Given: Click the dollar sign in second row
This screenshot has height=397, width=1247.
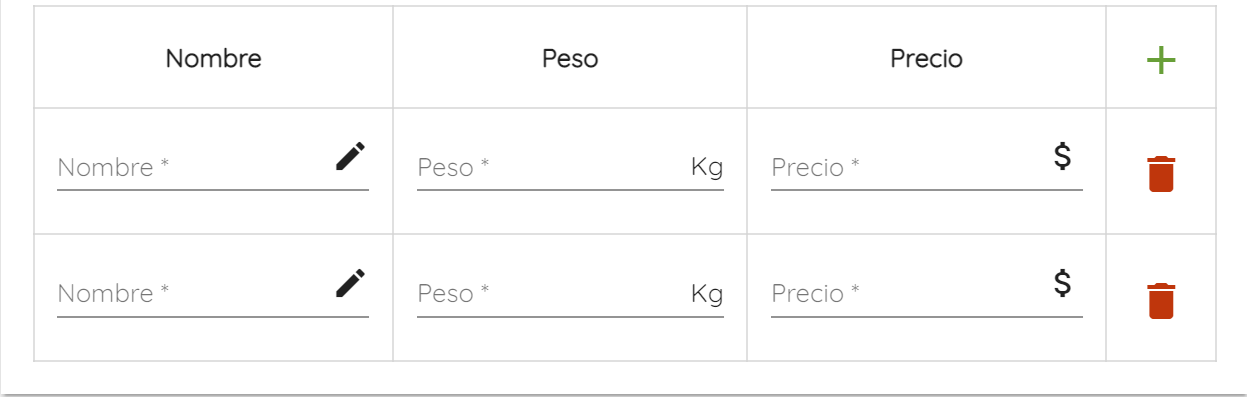Looking at the screenshot, I should [x=1063, y=283].
